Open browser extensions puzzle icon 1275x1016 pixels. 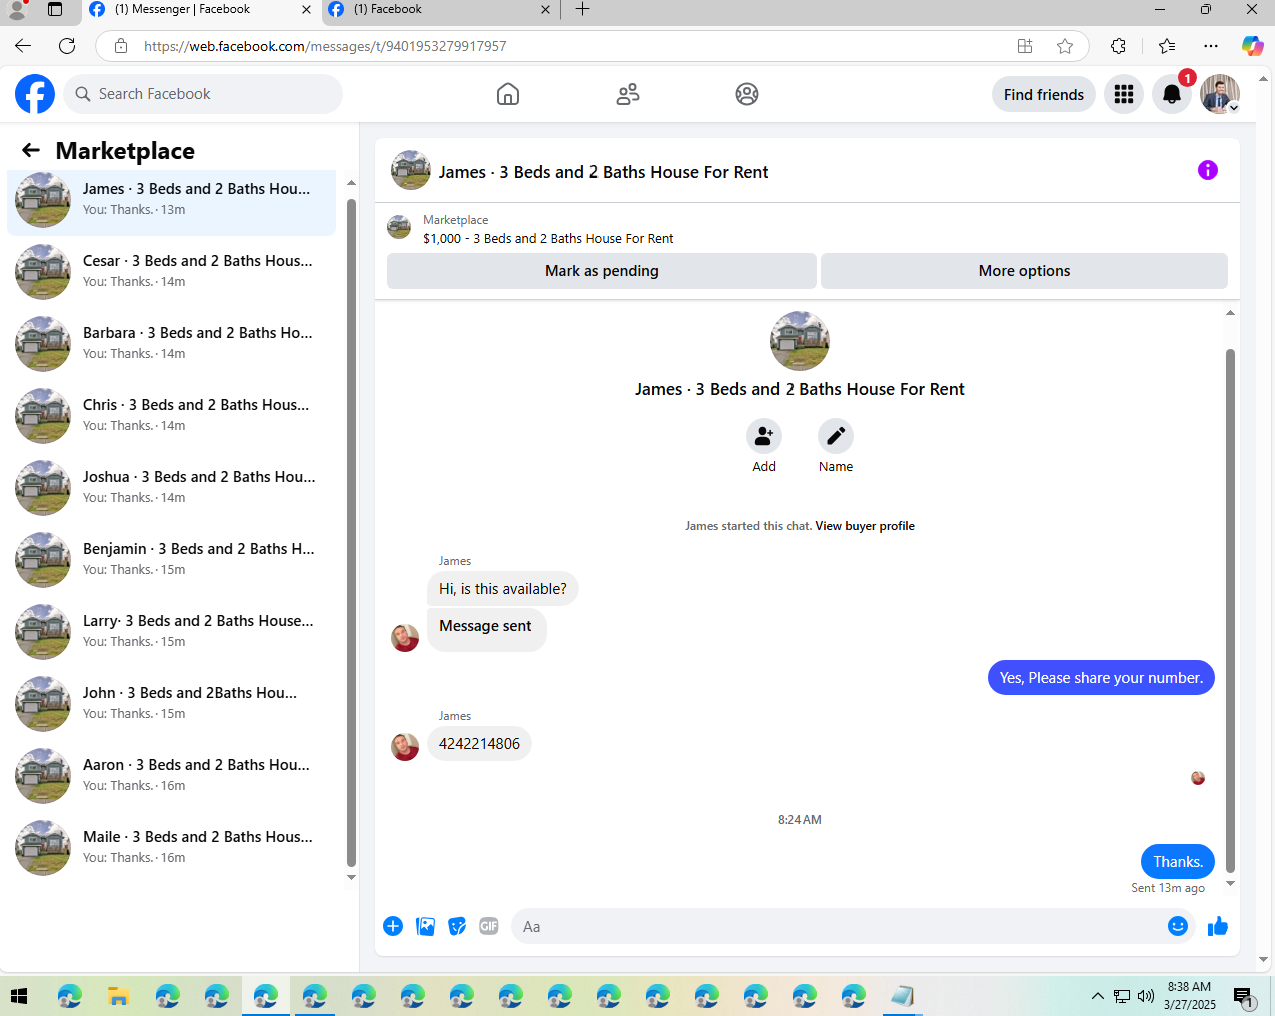1118,46
